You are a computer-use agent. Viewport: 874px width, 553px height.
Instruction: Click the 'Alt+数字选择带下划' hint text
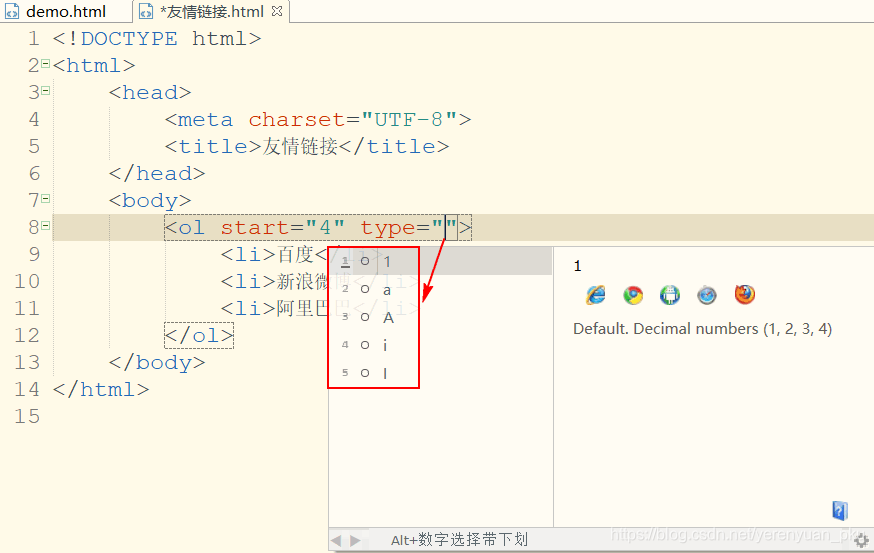pyautogui.click(x=459, y=540)
